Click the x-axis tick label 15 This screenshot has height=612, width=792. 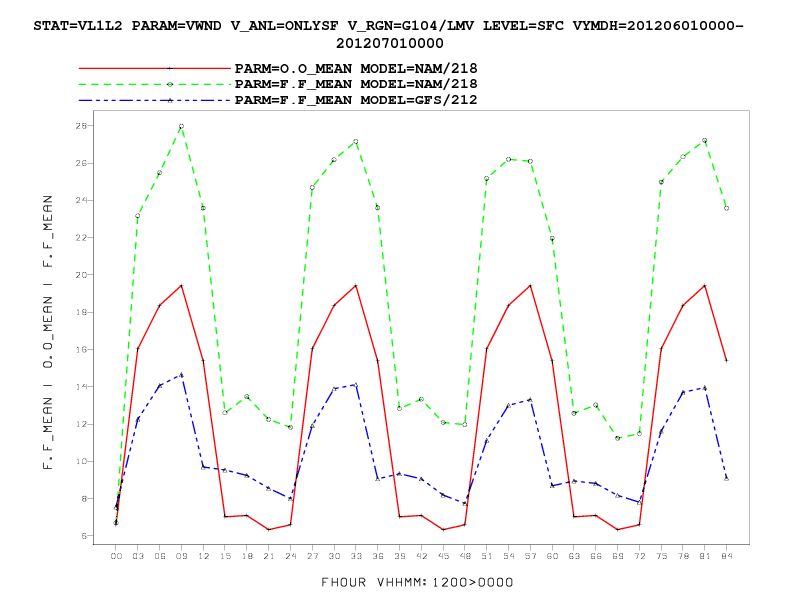(x=225, y=556)
